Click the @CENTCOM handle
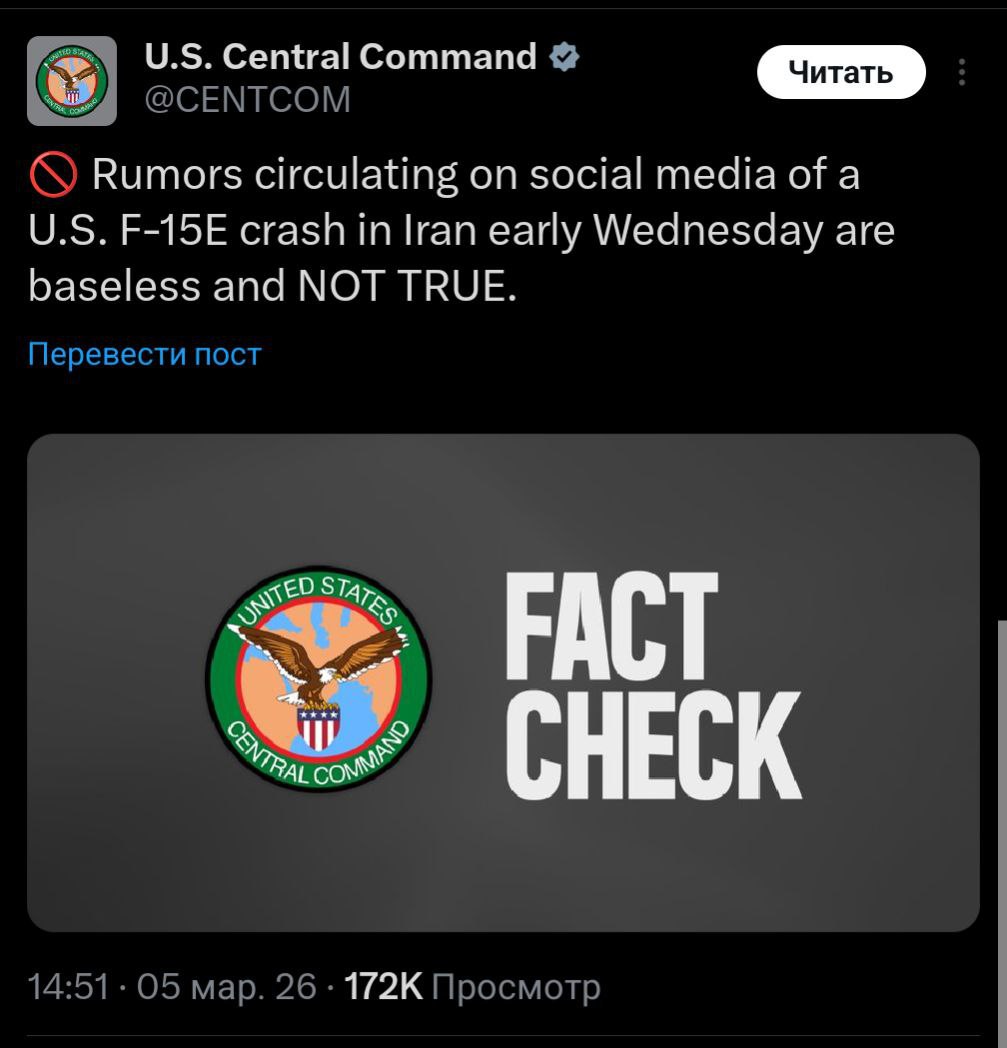Viewport: 1007px width, 1048px height. click(248, 100)
